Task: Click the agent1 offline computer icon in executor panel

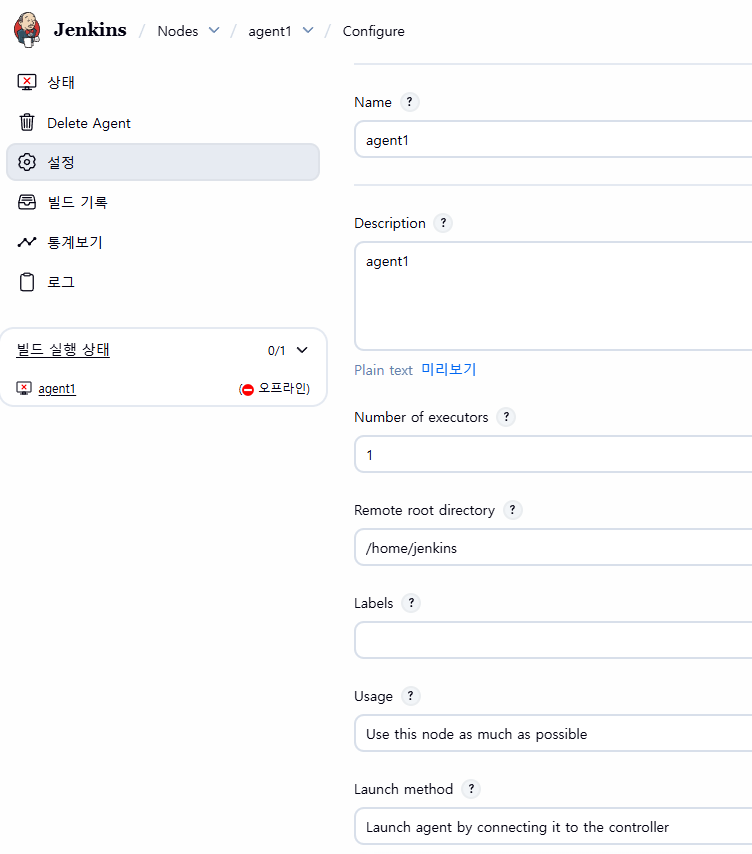Action: pos(24,388)
